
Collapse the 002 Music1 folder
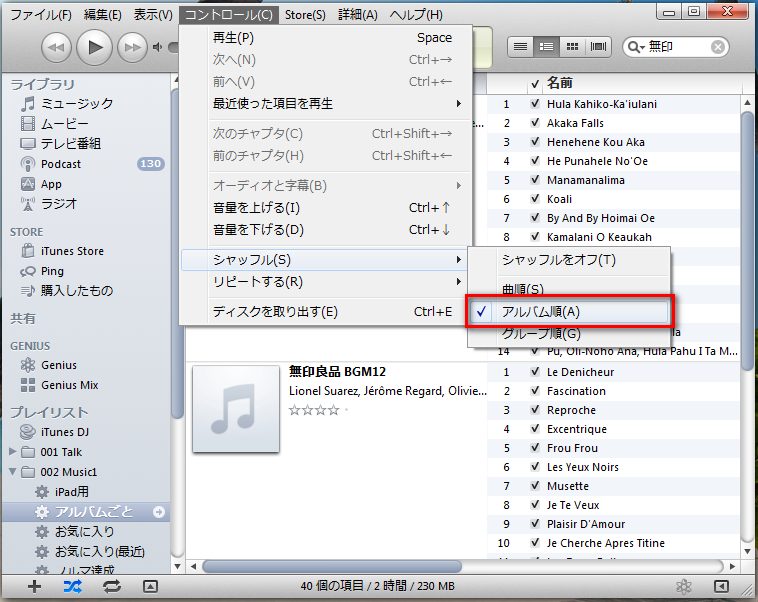pyautogui.click(x=13, y=471)
